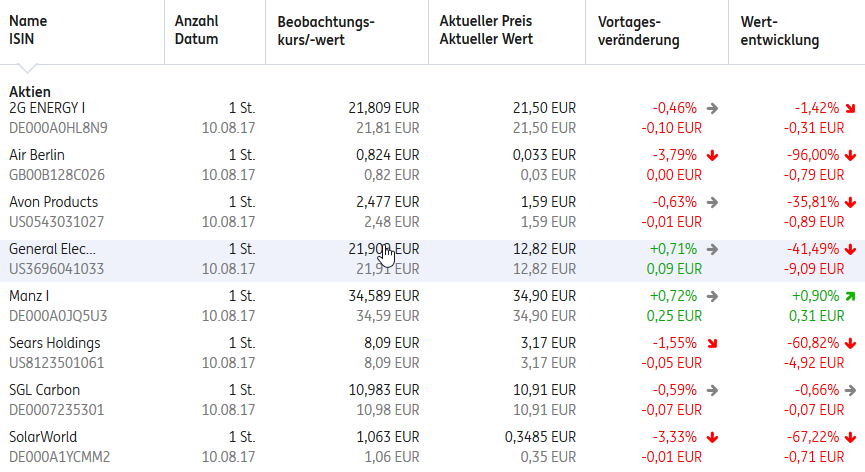The width and height of the screenshot is (865, 472).
Task: Select the Avon Products stock name
Action: (x=53, y=201)
